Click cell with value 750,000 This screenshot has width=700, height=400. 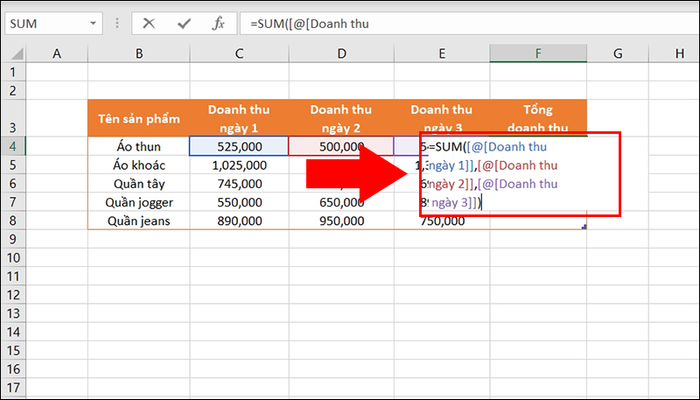(x=442, y=221)
